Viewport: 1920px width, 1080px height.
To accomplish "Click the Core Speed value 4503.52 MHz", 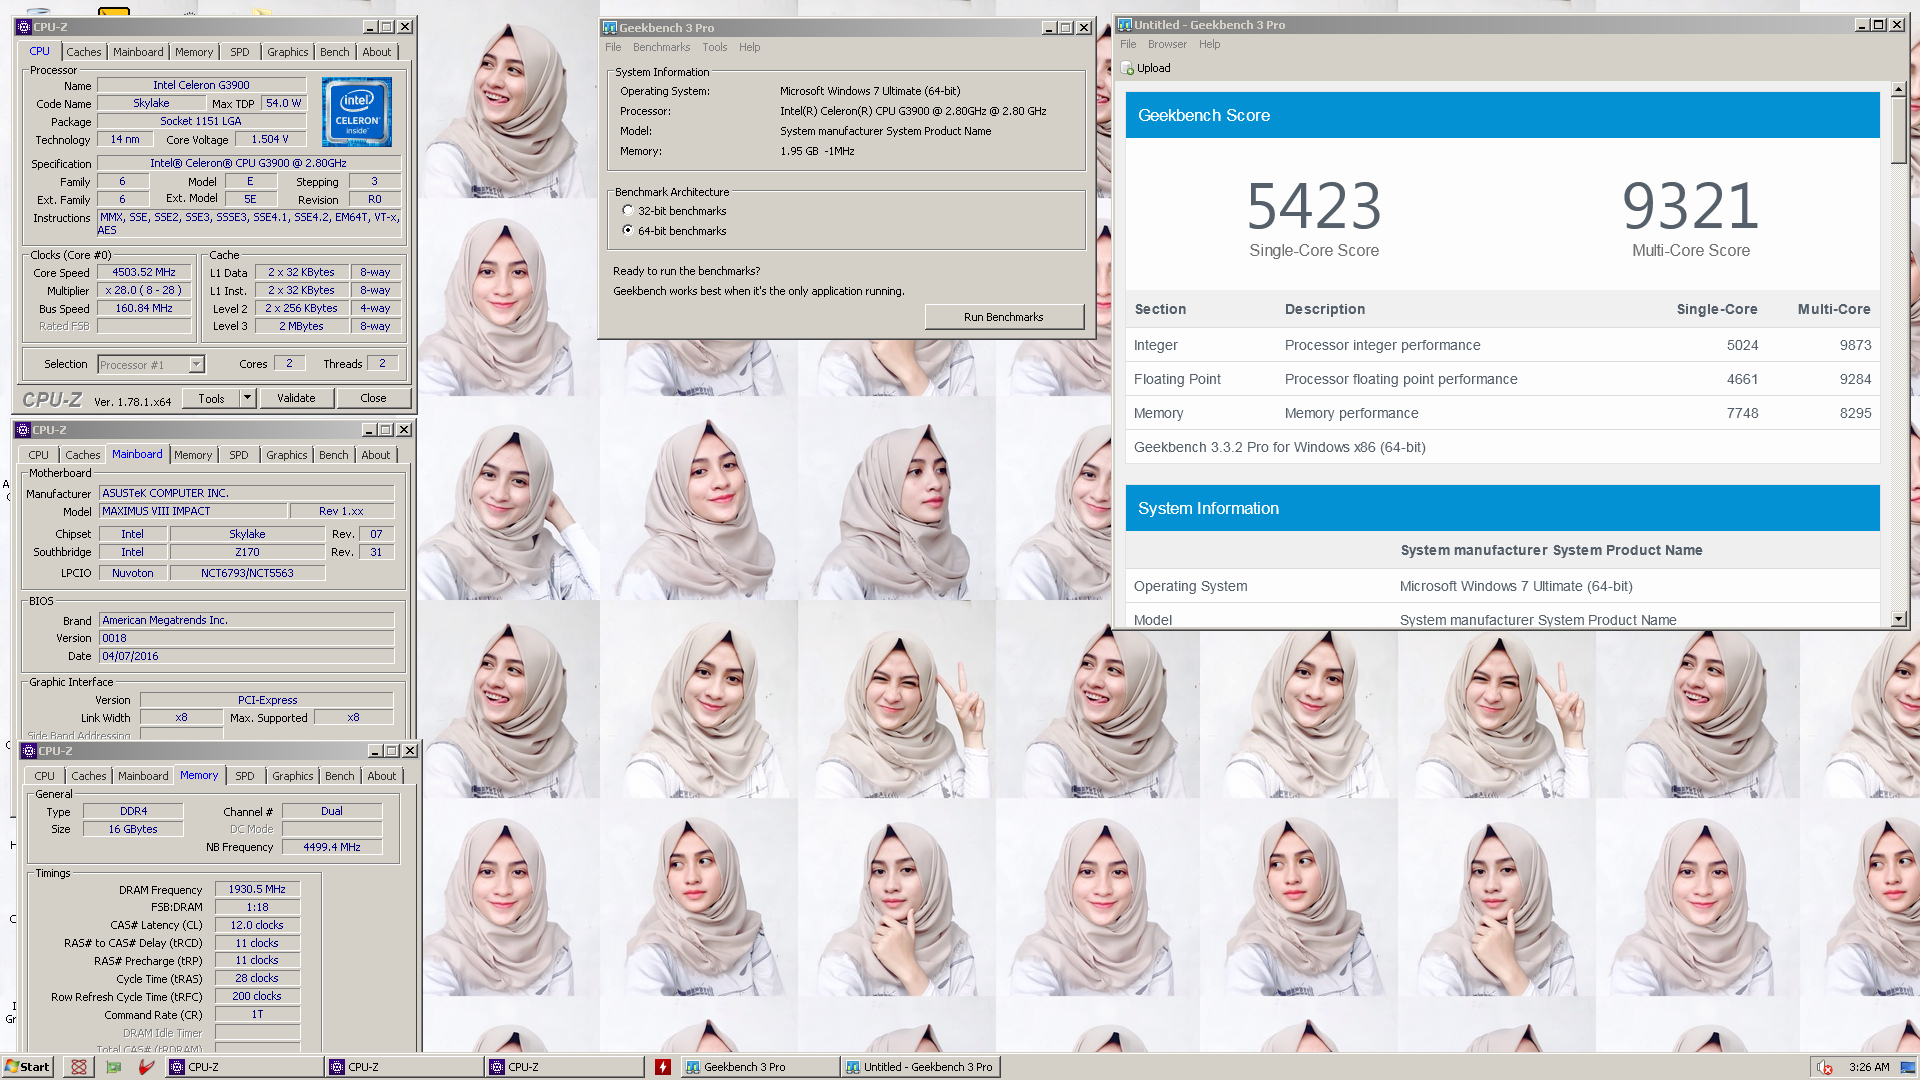I will 144,272.
